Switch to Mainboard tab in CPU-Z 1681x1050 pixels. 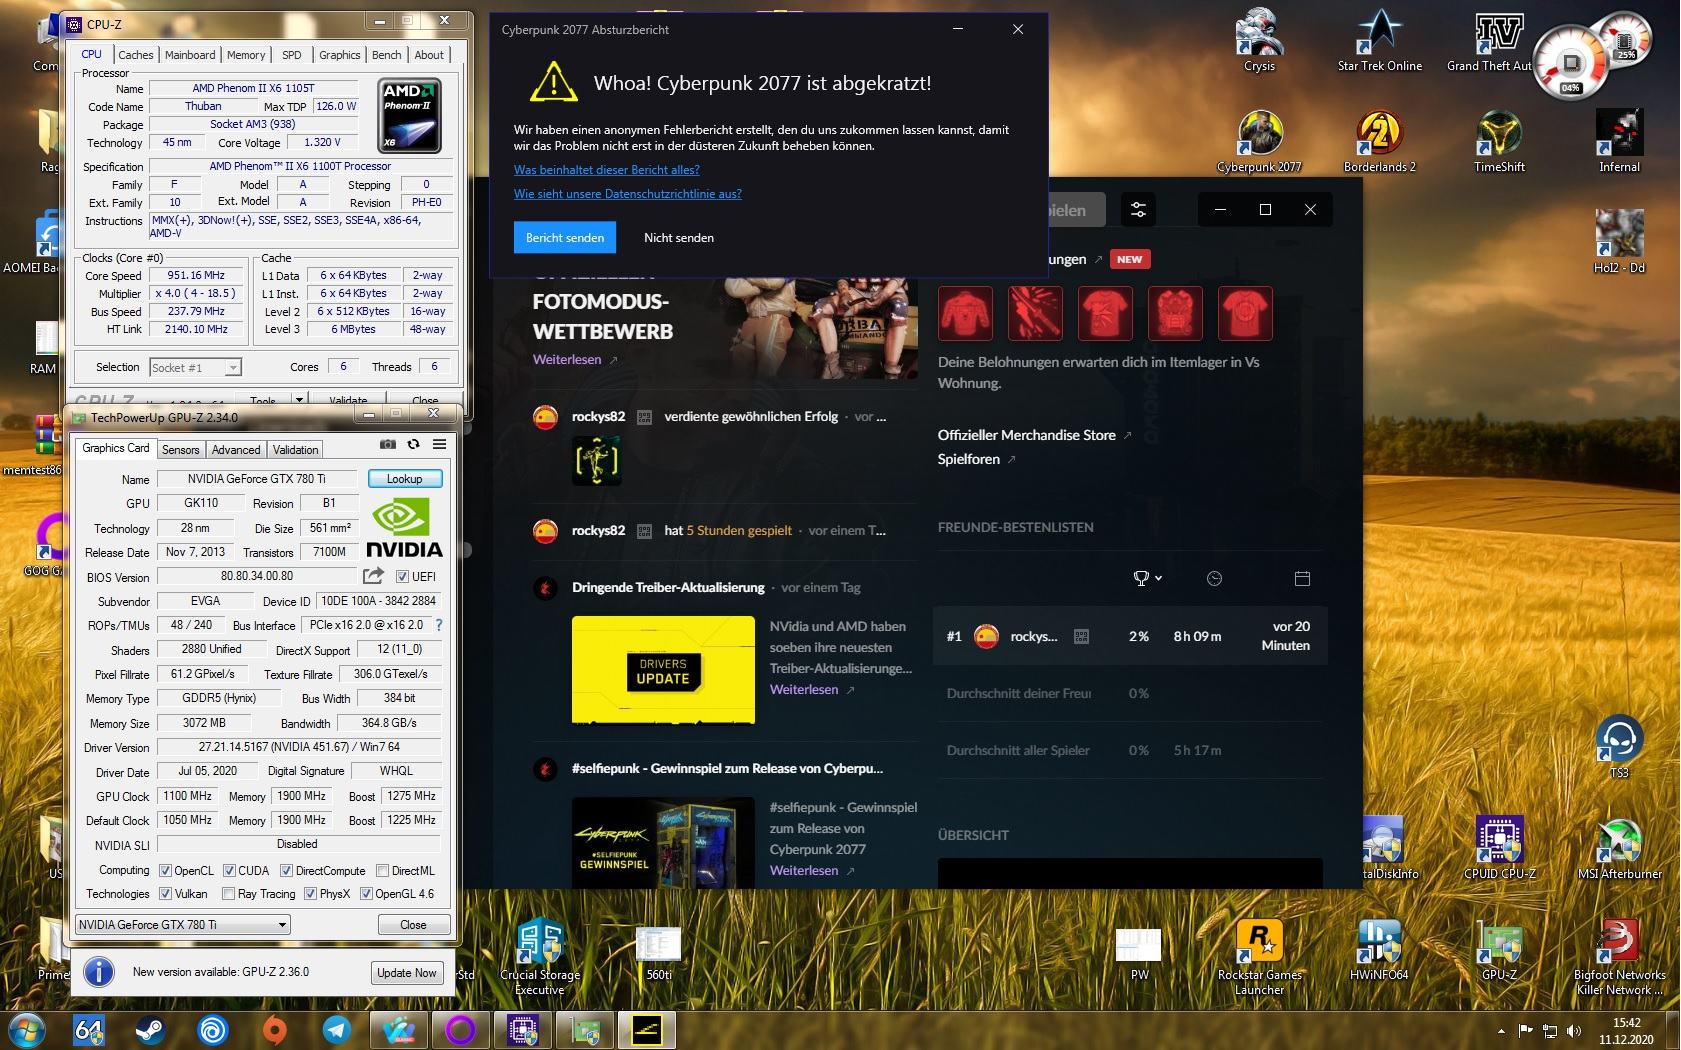click(190, 55)
